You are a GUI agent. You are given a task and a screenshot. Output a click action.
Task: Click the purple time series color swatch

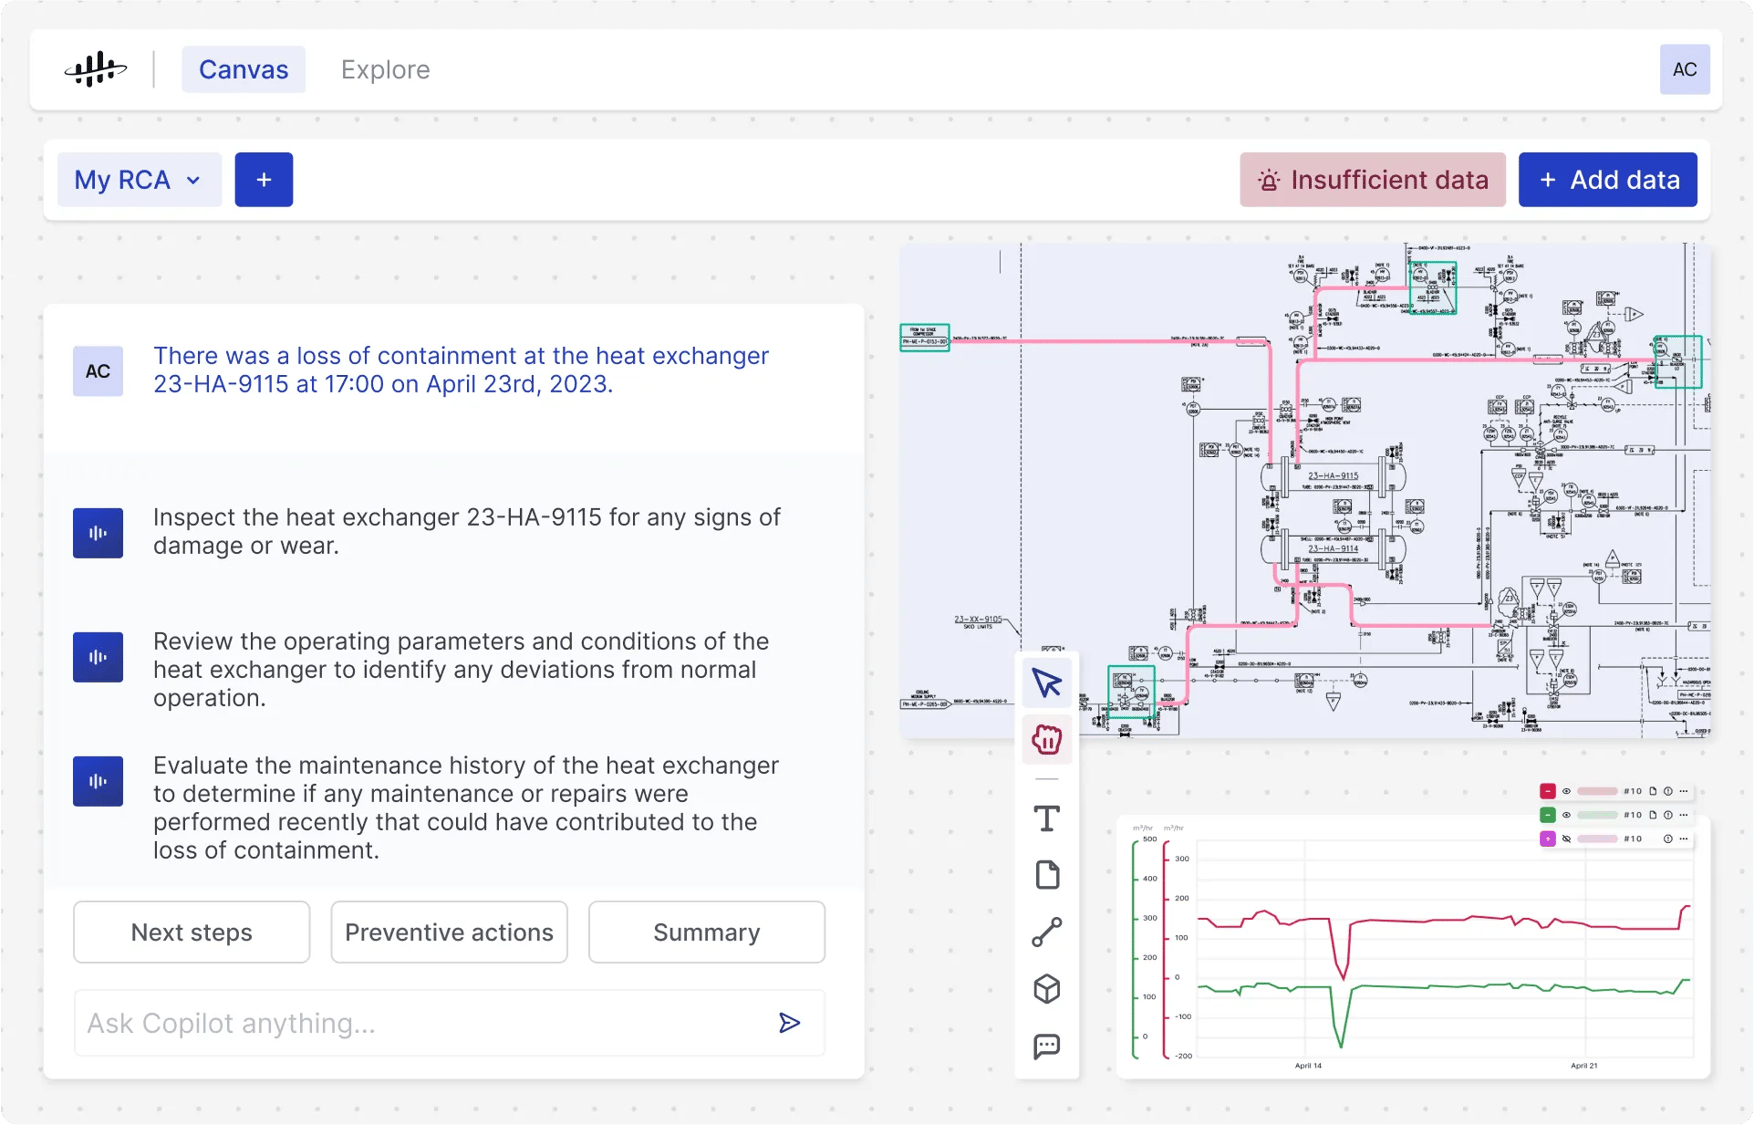[1548, 839]
